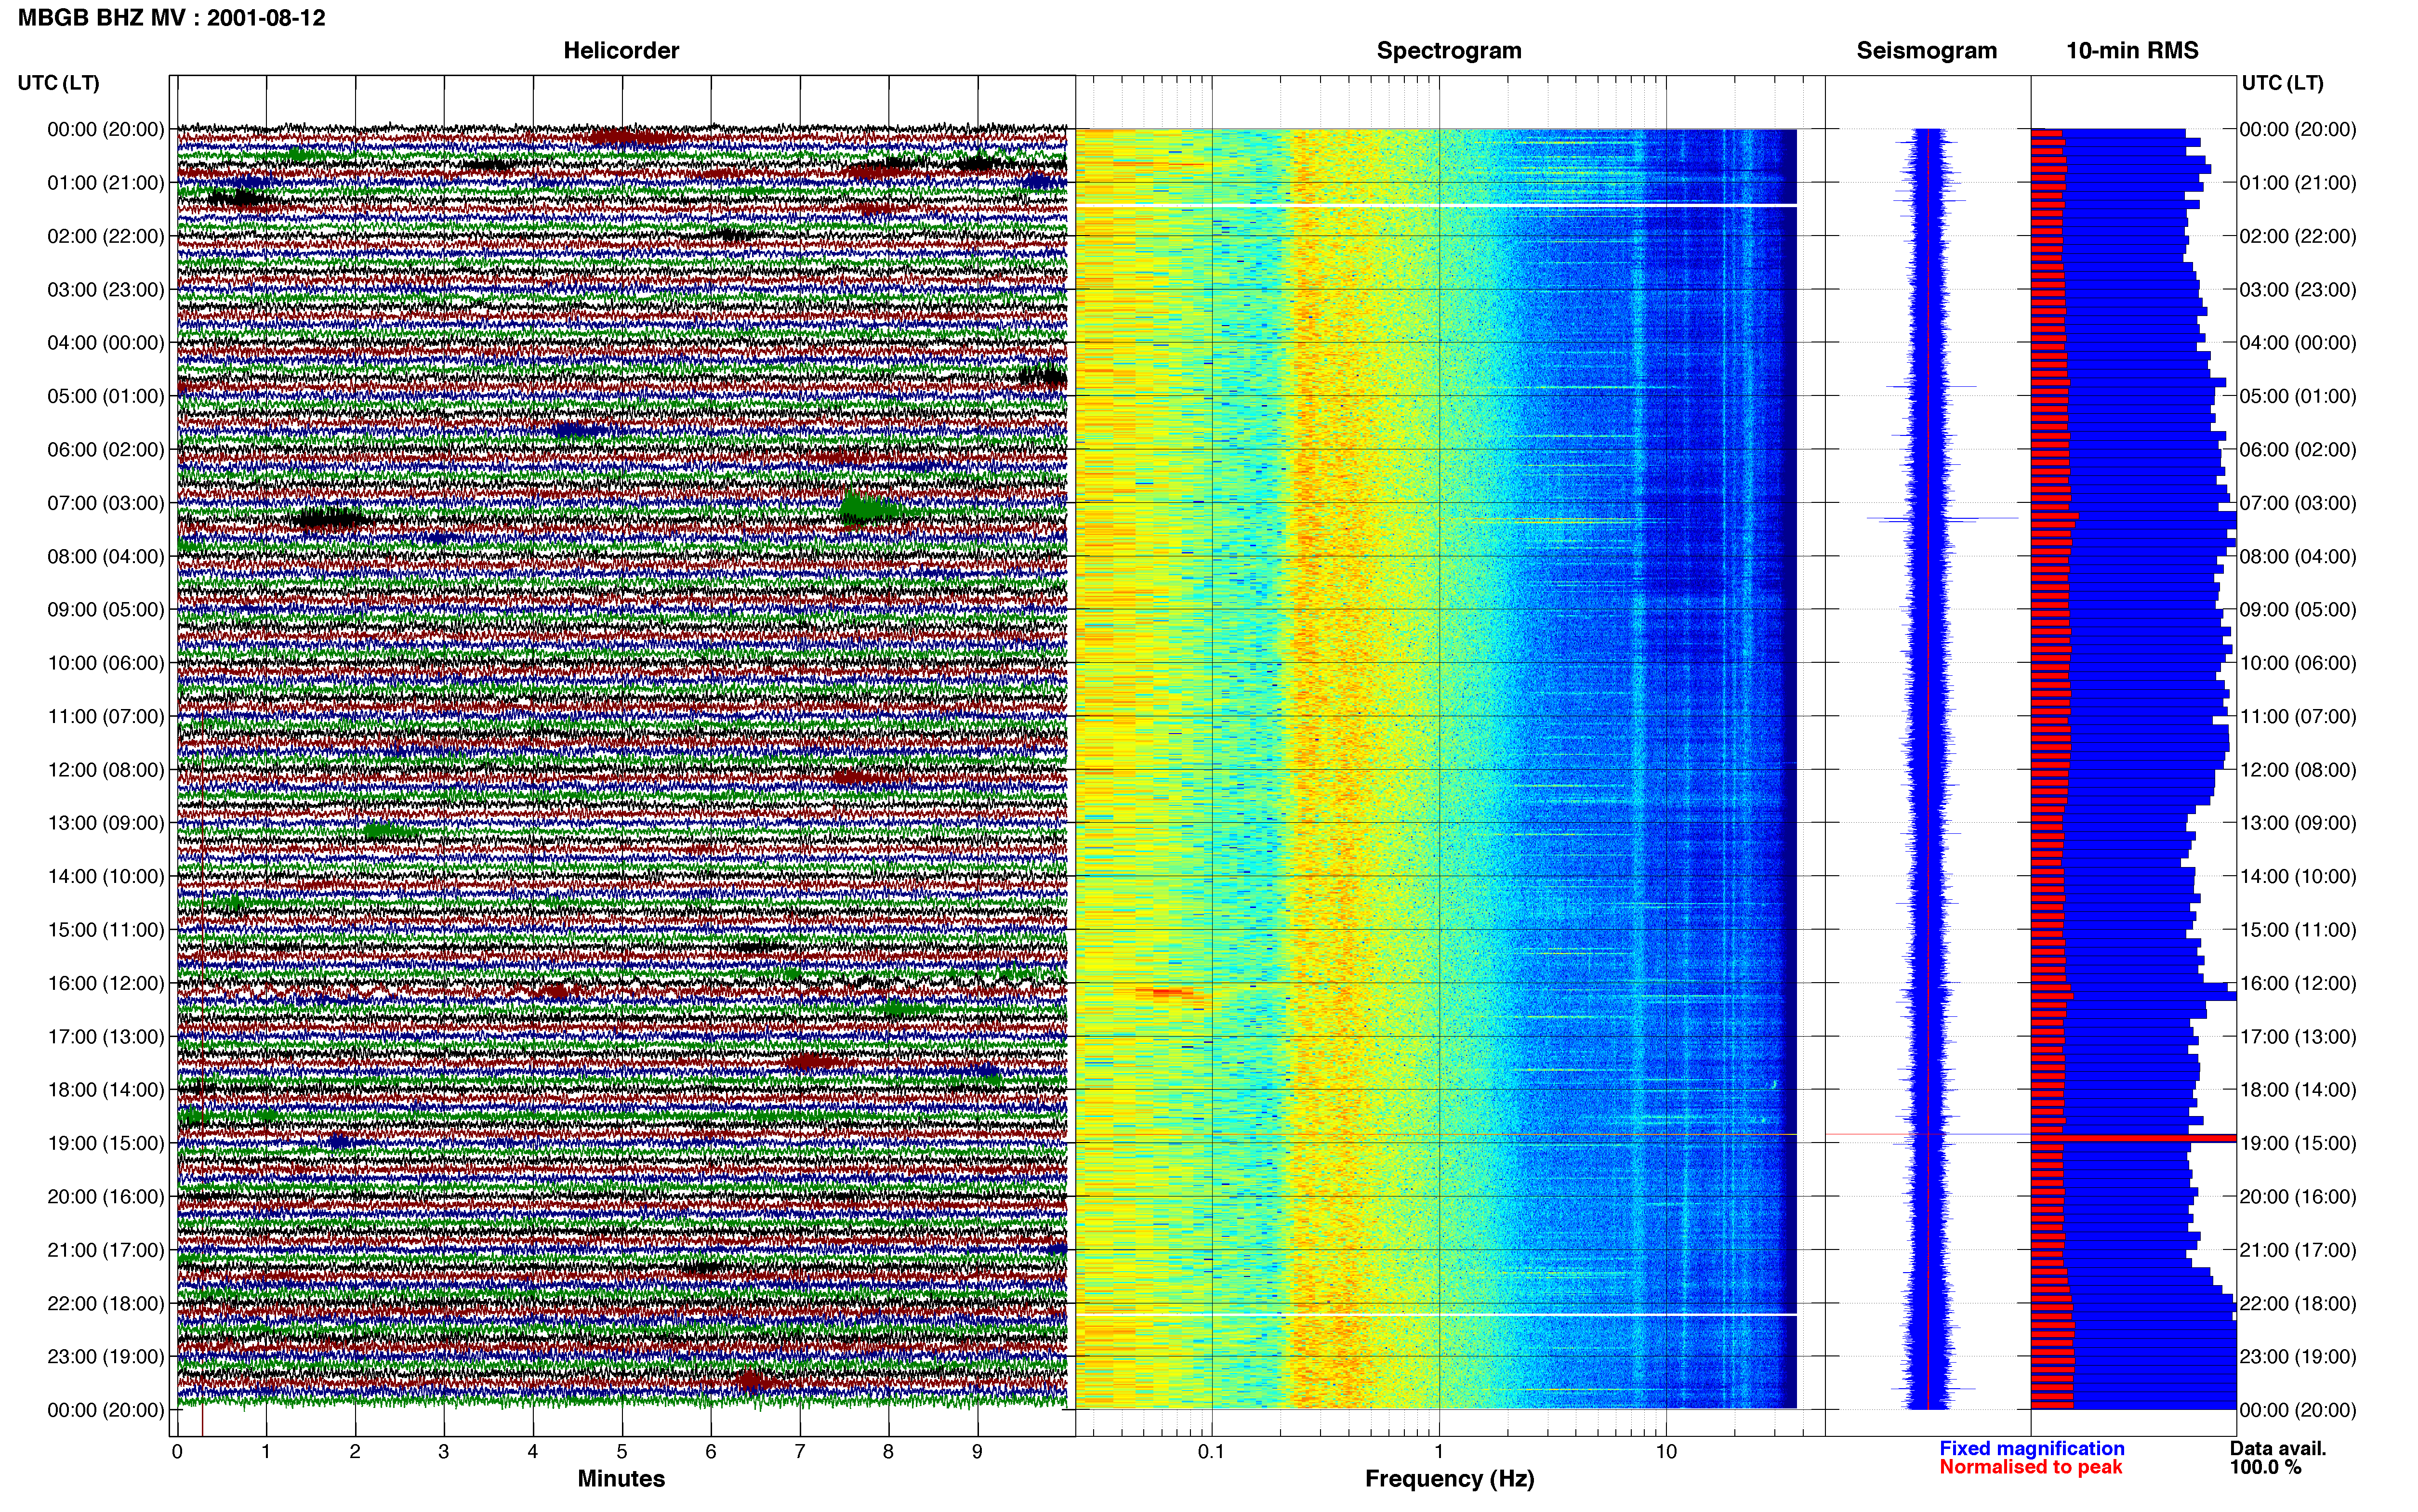The height and width of the screenshot is (1512, 2418).
Task: Click left time label '01:00 (21:00)'
Action: click(106, 183)
